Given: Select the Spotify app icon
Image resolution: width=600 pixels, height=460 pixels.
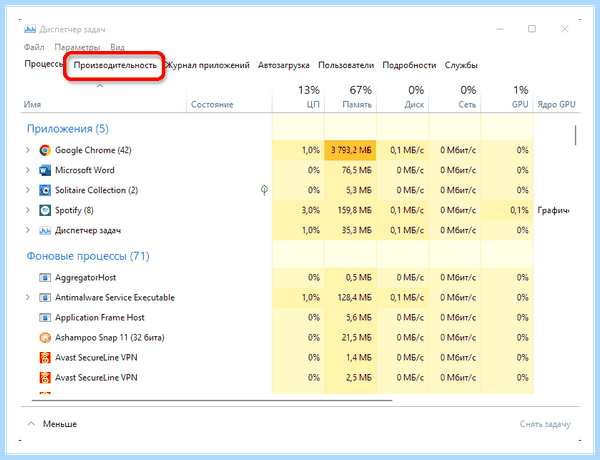Looking at the screenshot, I should click(x=45, y=210).
